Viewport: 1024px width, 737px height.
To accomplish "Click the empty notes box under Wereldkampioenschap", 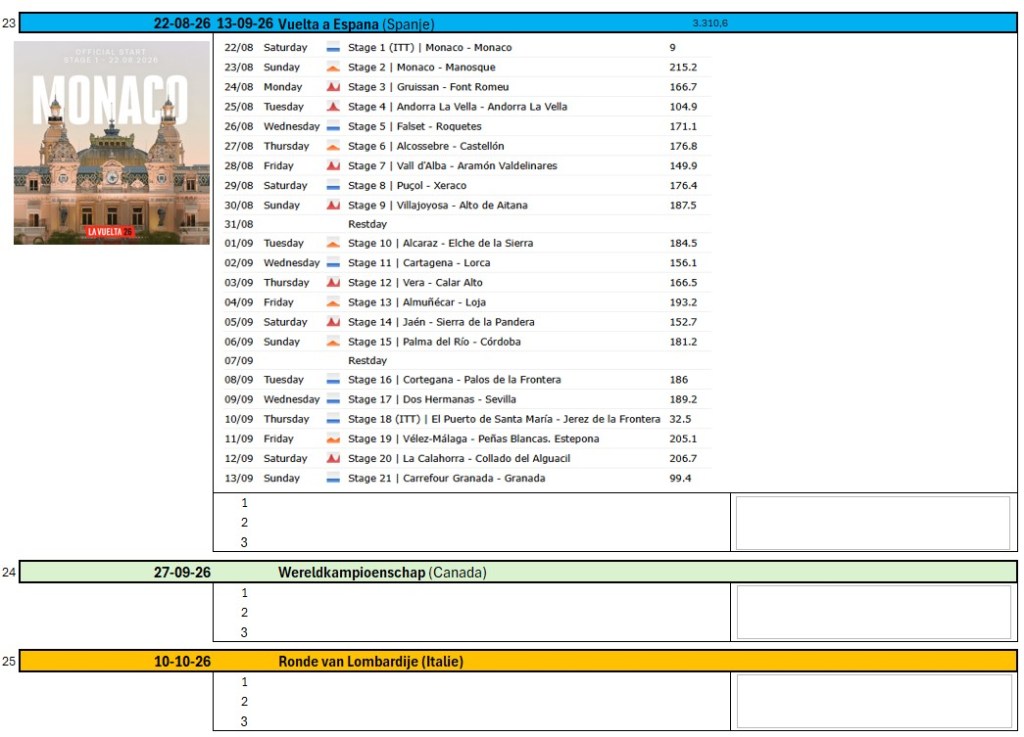I will tap(873, 612).
